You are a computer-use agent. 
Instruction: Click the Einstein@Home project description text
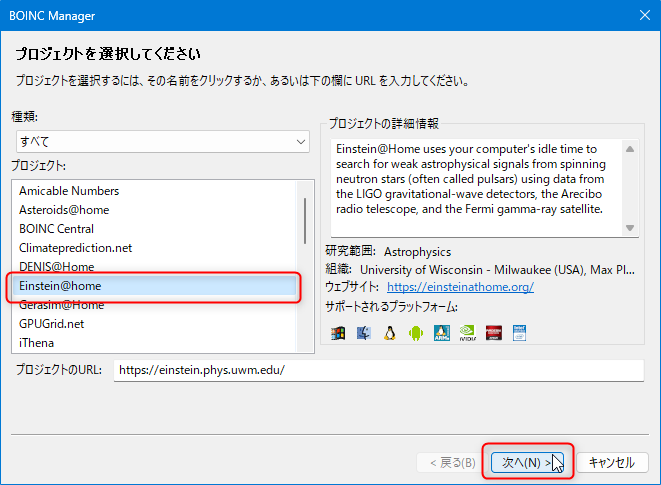pos(471,179)
